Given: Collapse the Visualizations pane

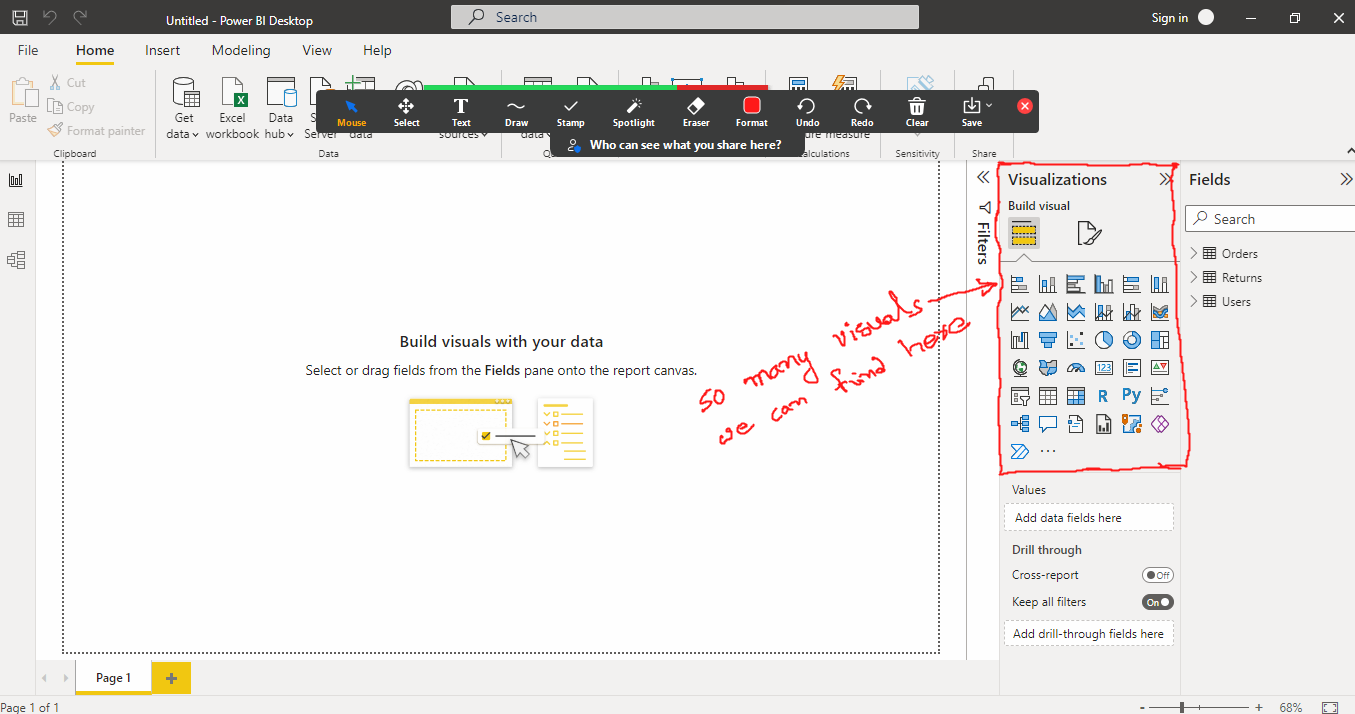Looking at the screenshot, I should [x=1165, y=180].
